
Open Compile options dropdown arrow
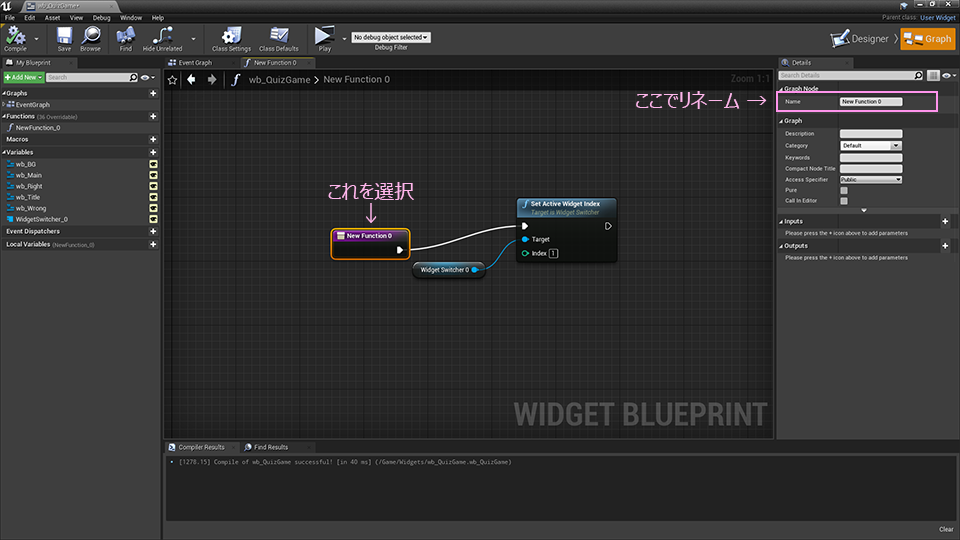[36, 39]
